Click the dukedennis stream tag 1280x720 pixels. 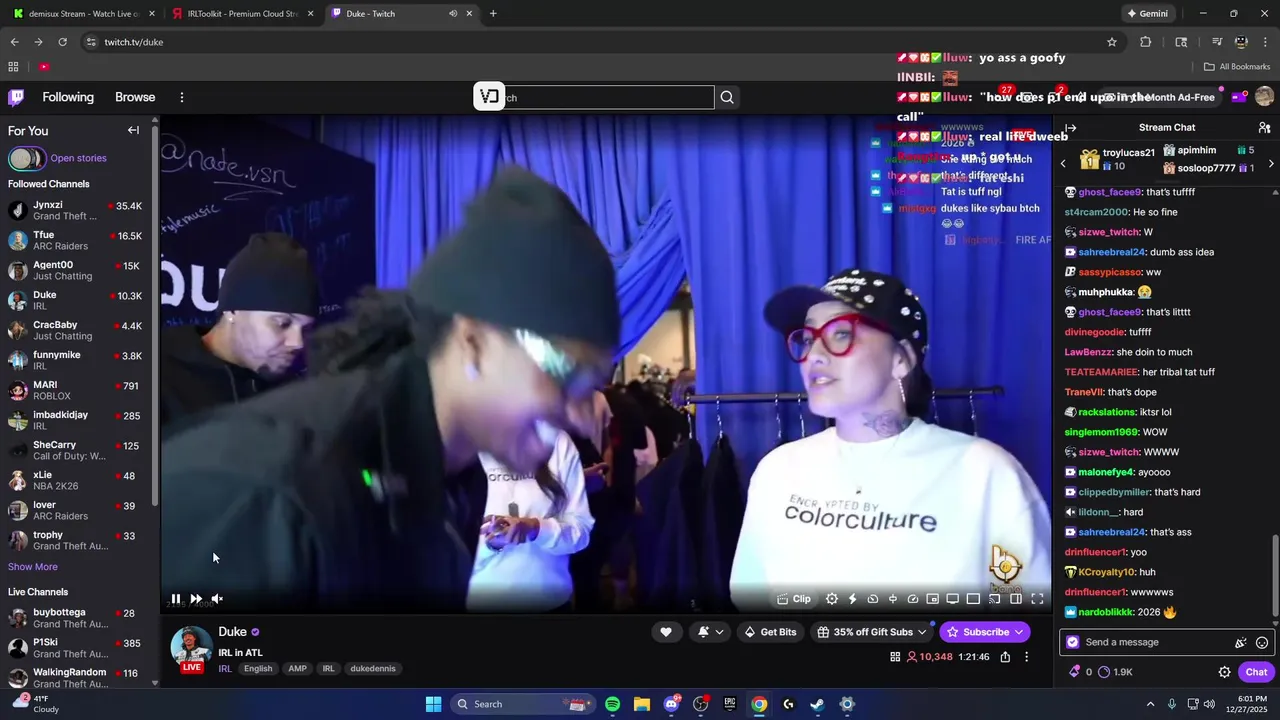point(373,668)
